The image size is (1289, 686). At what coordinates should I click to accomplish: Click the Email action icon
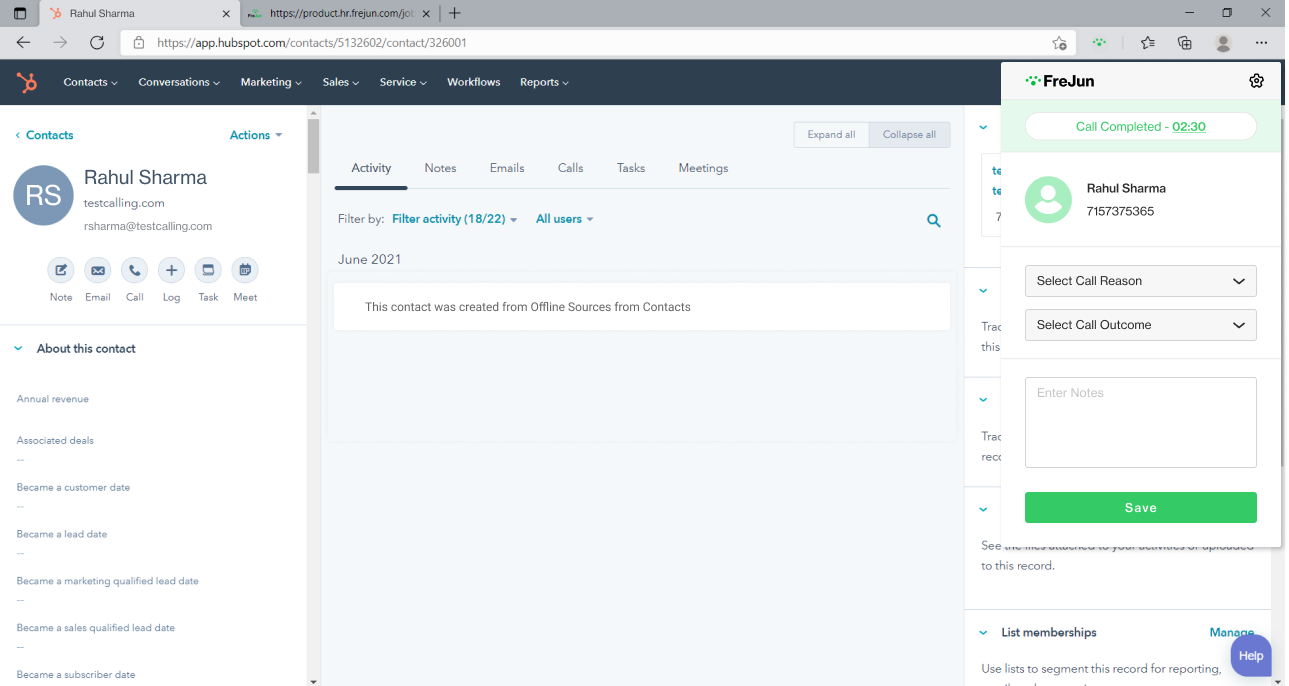pyautogui.click(x=98, y=270)
